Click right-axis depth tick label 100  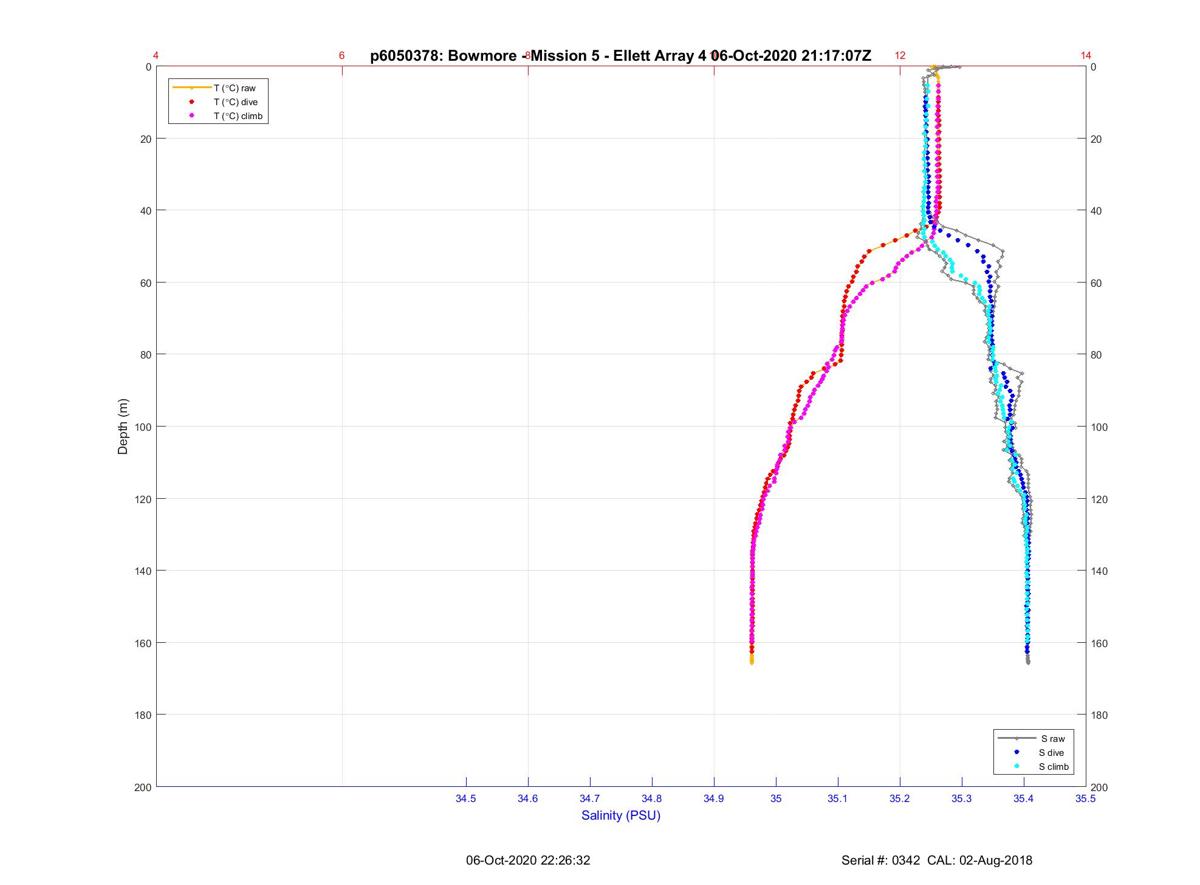(1101, 427)
